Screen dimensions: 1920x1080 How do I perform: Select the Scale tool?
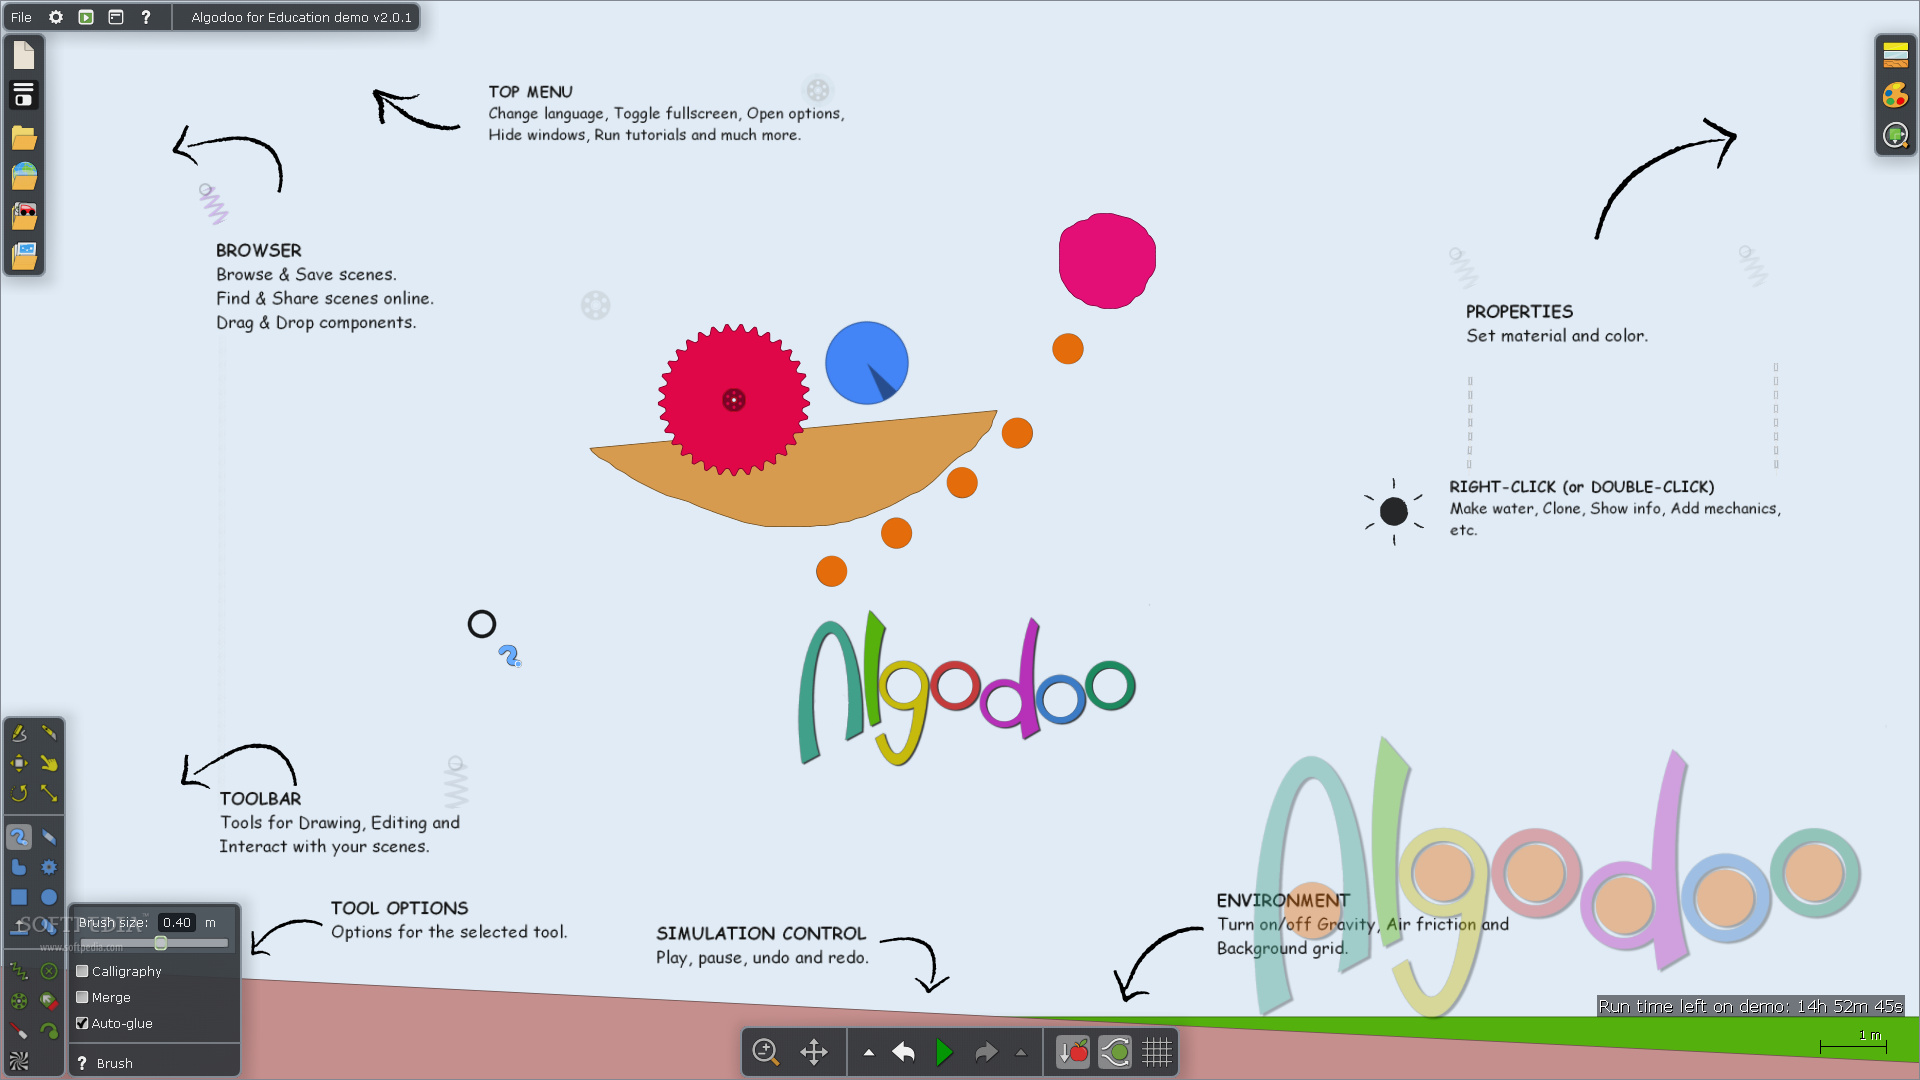49,793
